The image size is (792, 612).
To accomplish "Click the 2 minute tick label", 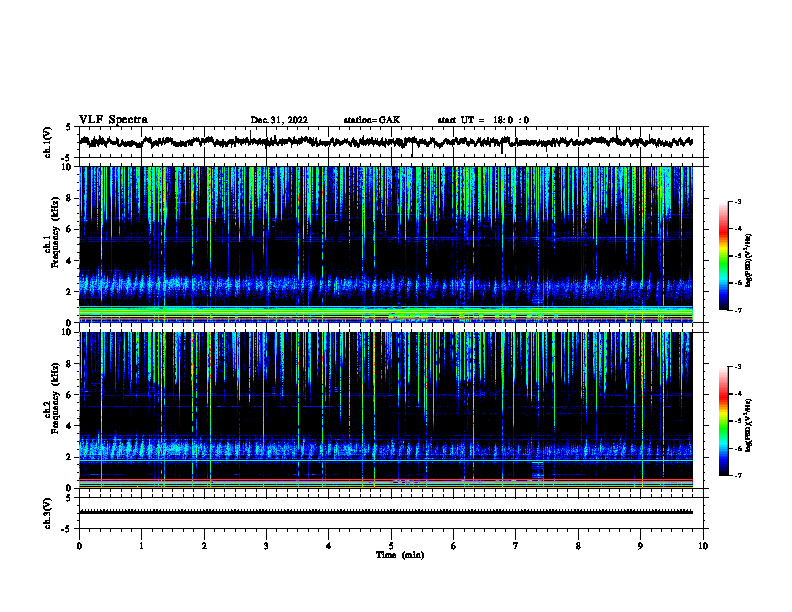I will (204, 546).
